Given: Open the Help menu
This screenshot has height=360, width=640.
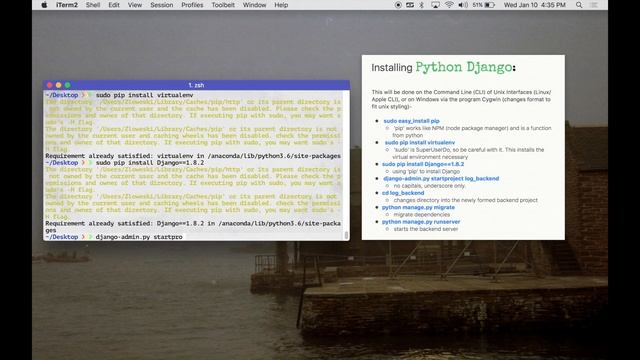Looking at the screenshot, I should (281, 5).
